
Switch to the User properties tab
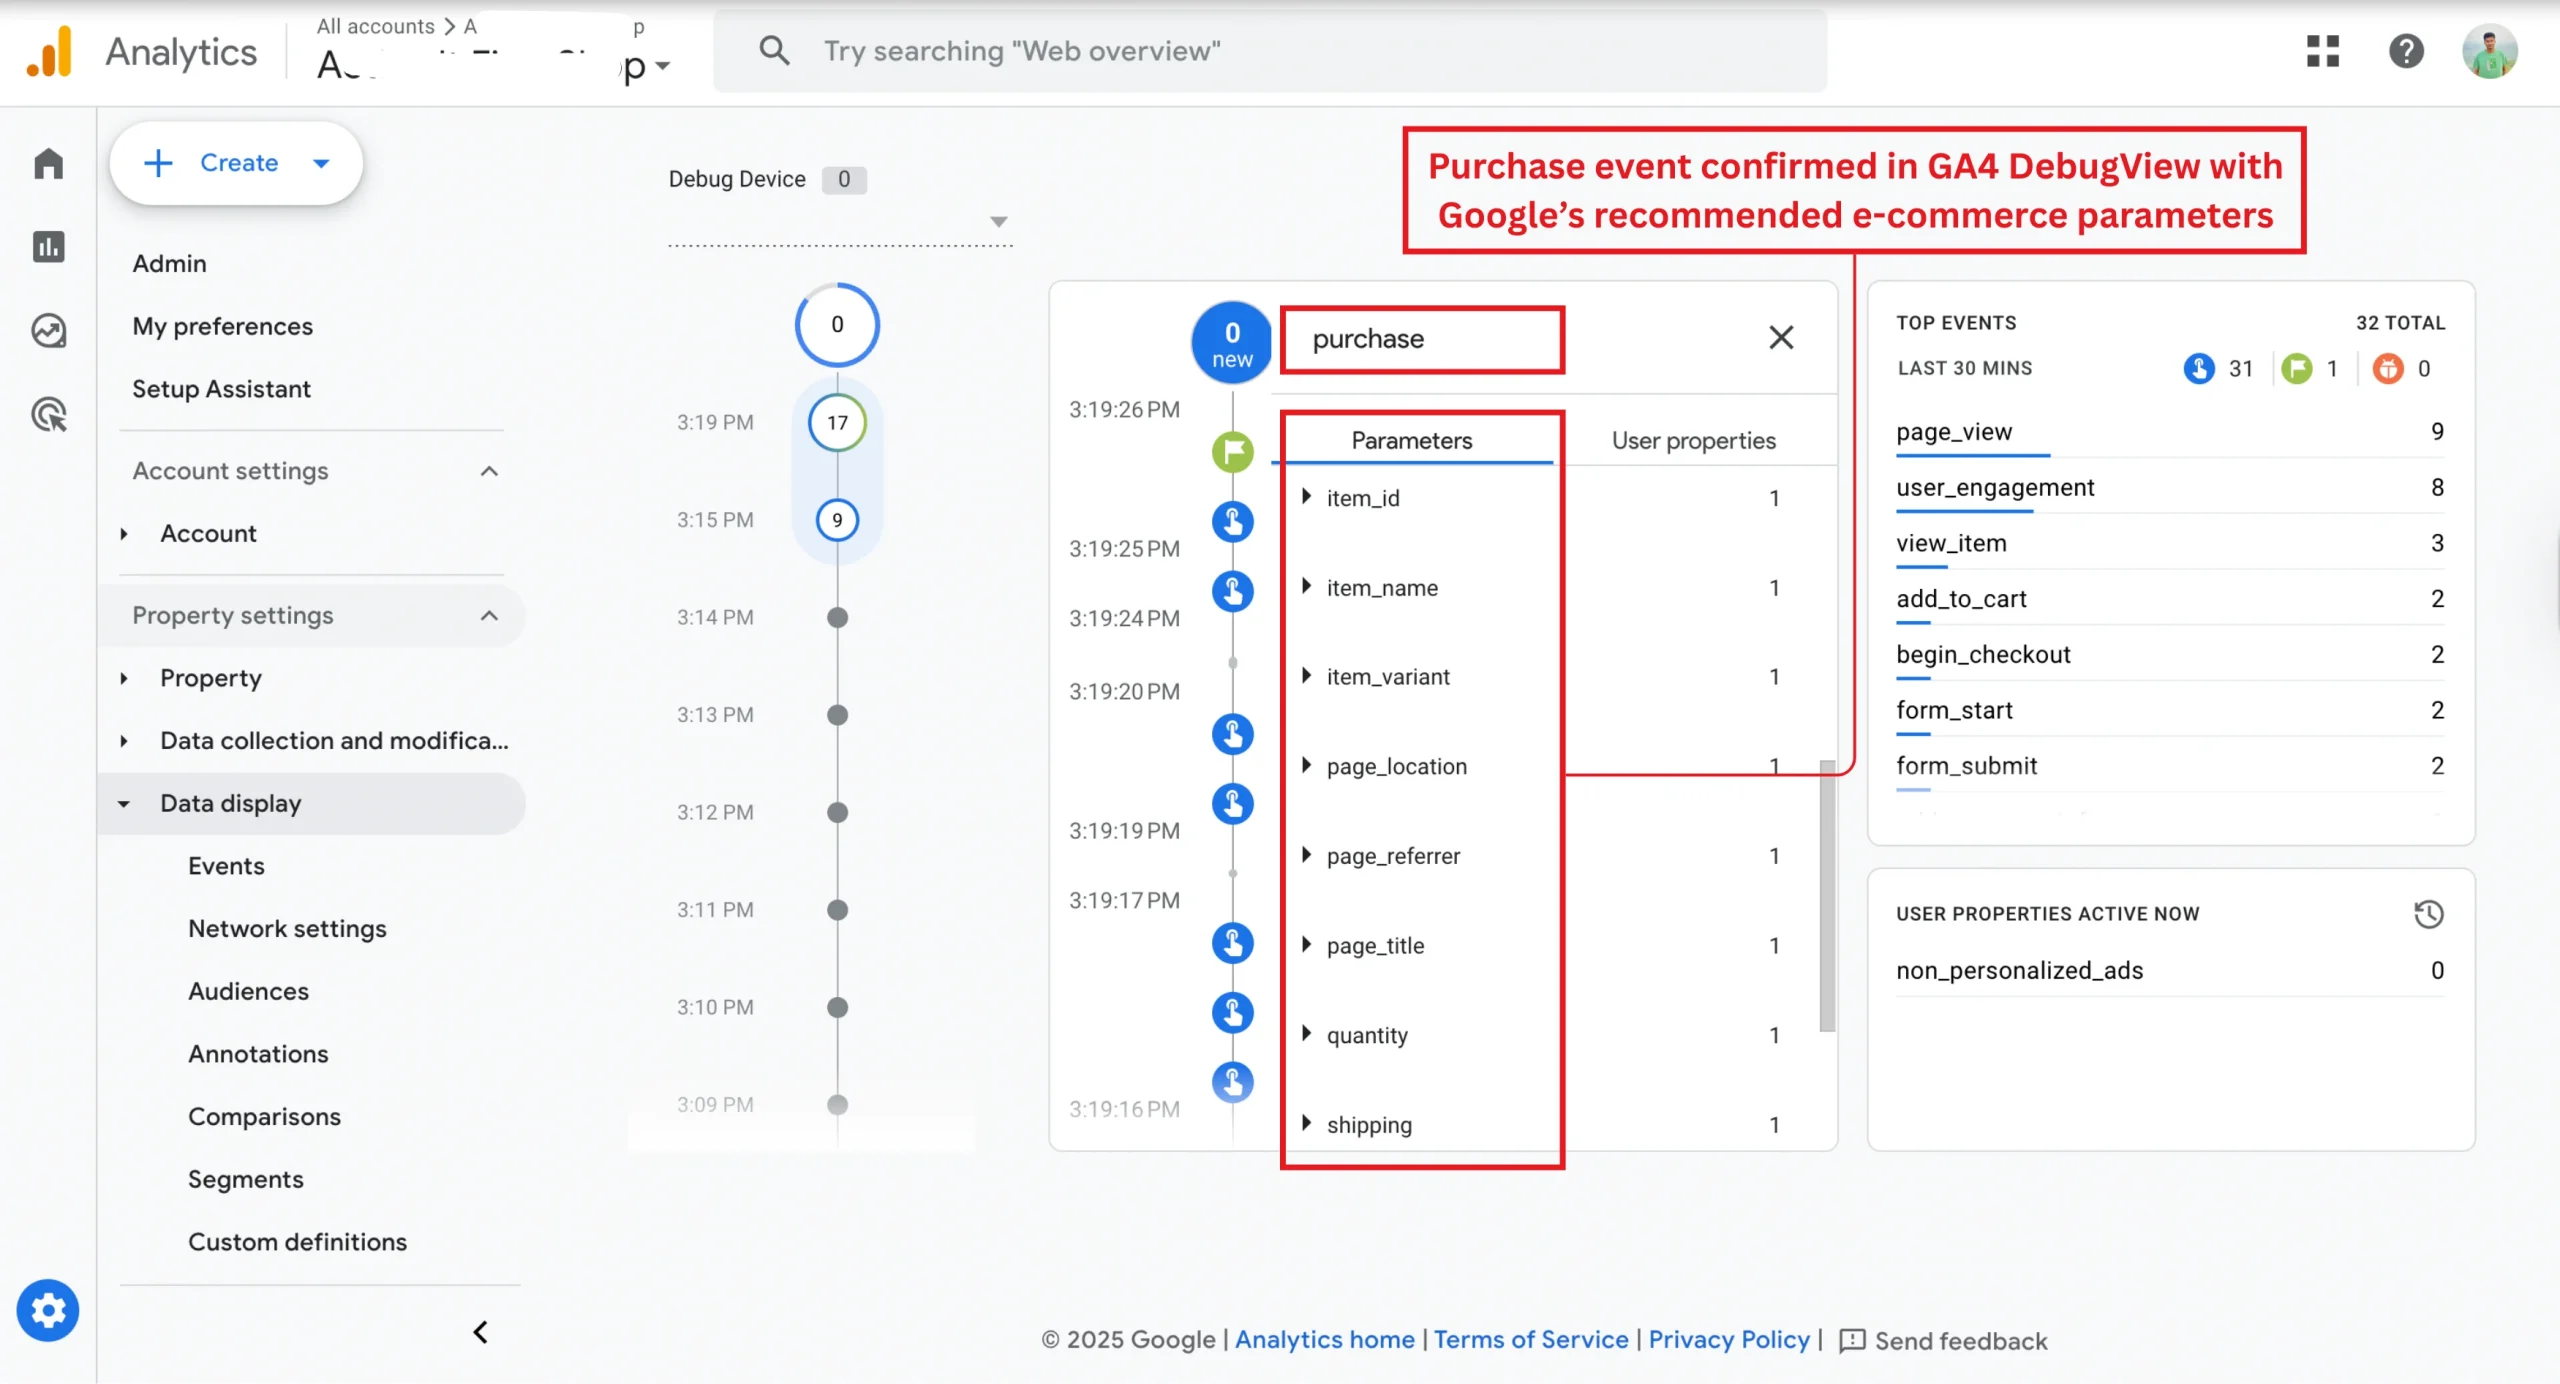pyautogui.click(x=1693, y=441)
